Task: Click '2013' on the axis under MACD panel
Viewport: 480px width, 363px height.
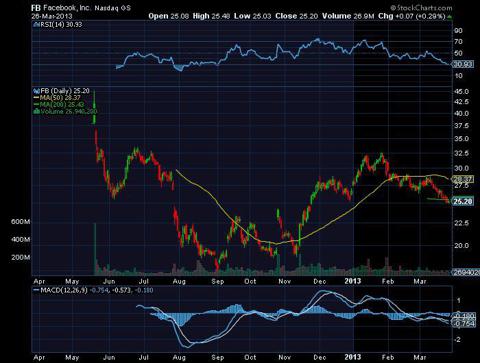Action: (353, 357)
